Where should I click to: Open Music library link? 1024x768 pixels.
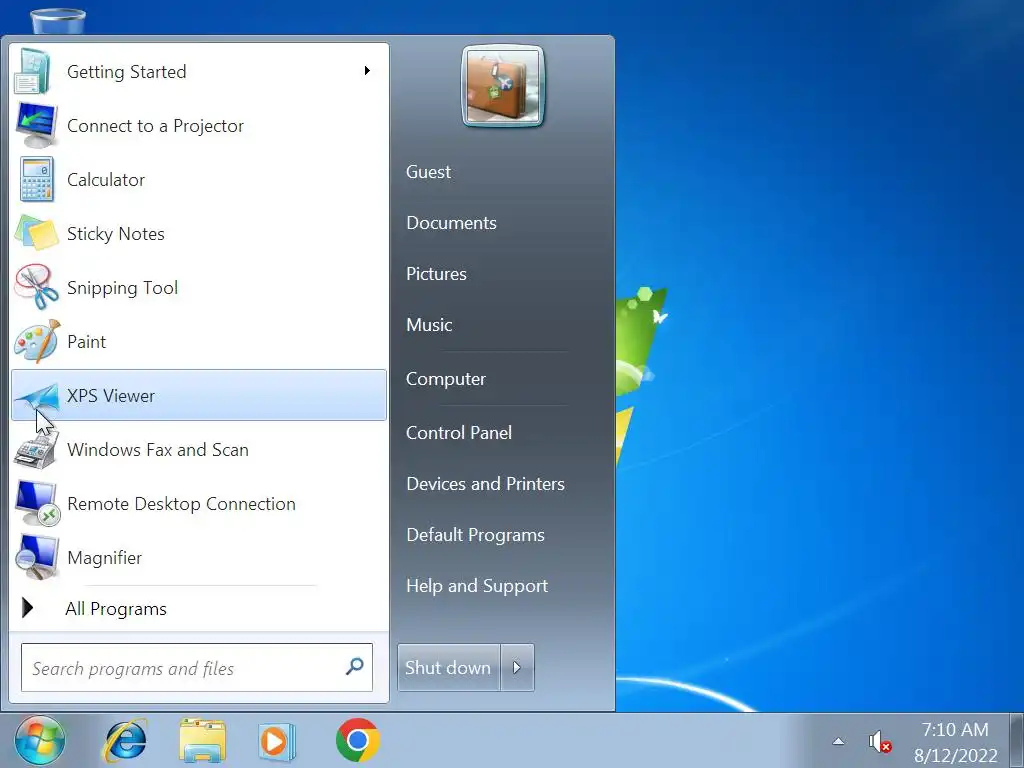[429, 325]
